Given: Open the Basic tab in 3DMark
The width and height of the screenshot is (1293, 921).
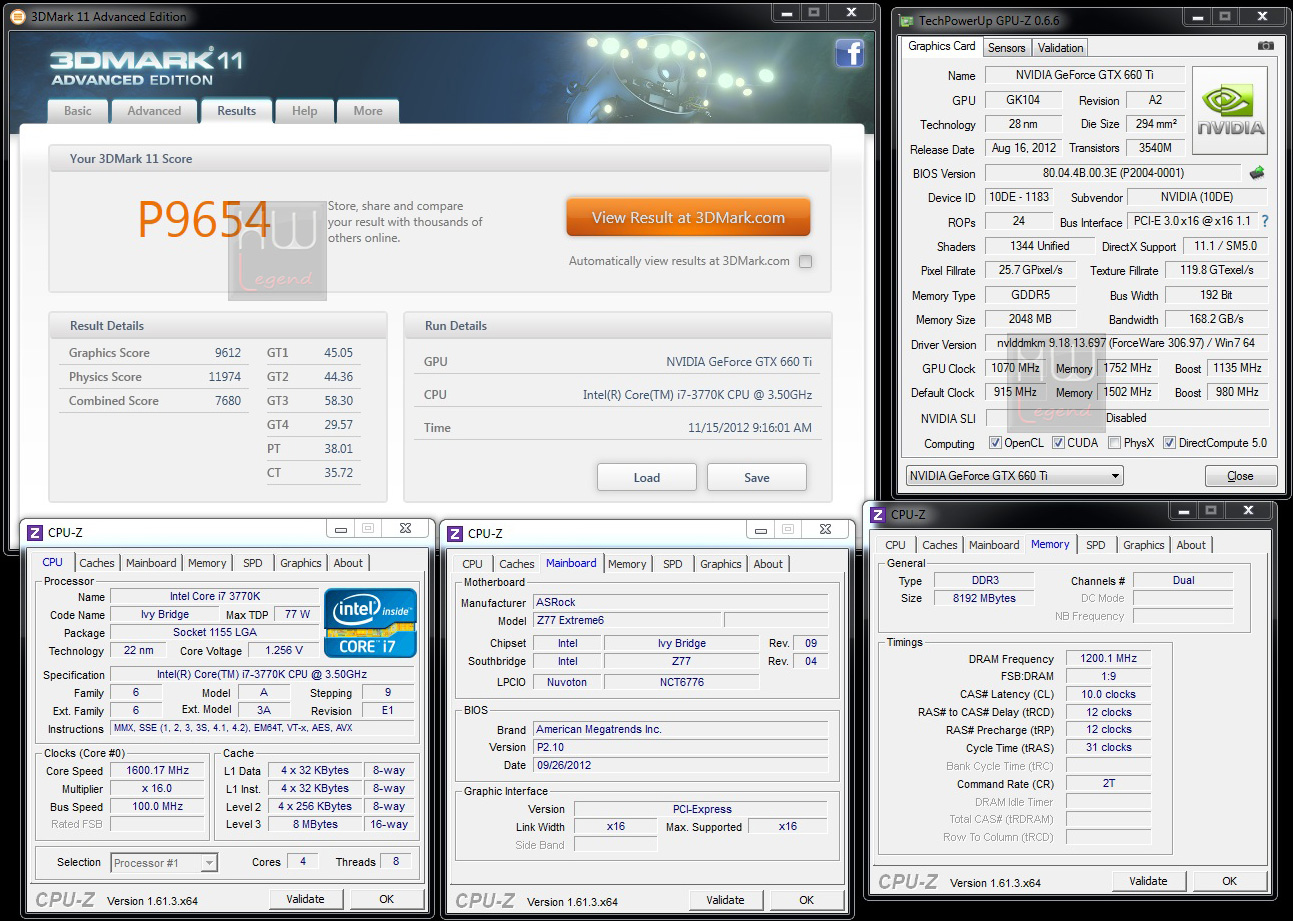Looking at the screenshot, I should click(78, 111).
